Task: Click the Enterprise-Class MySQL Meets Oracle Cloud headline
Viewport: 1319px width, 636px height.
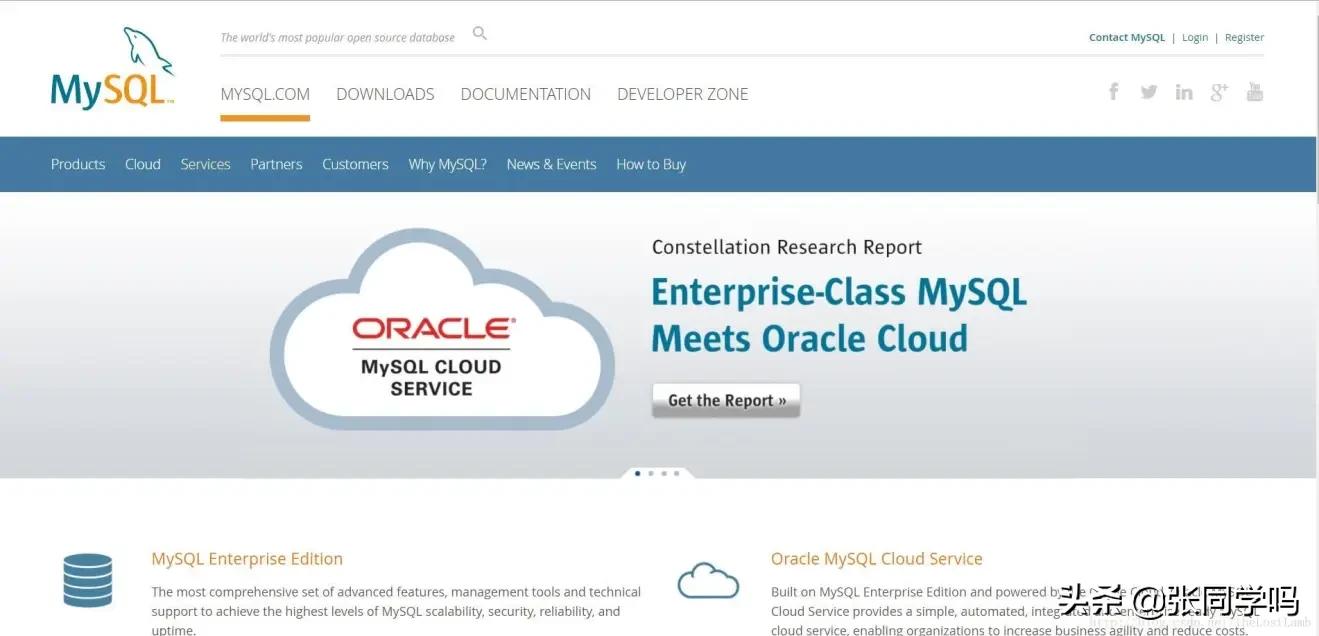Action: [x=839, y=315]
